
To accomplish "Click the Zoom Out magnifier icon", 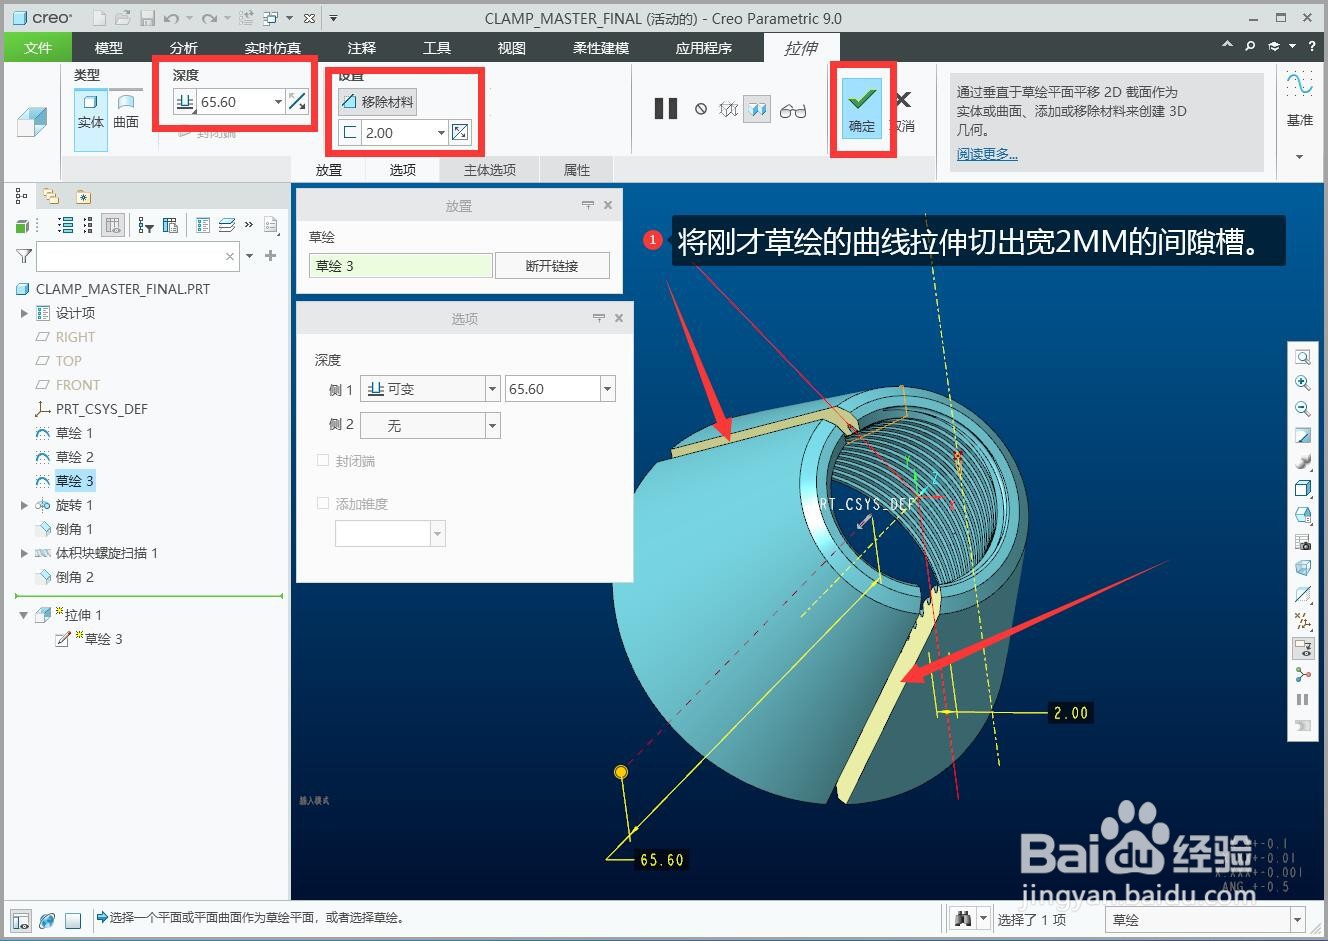I will 1303,409.
